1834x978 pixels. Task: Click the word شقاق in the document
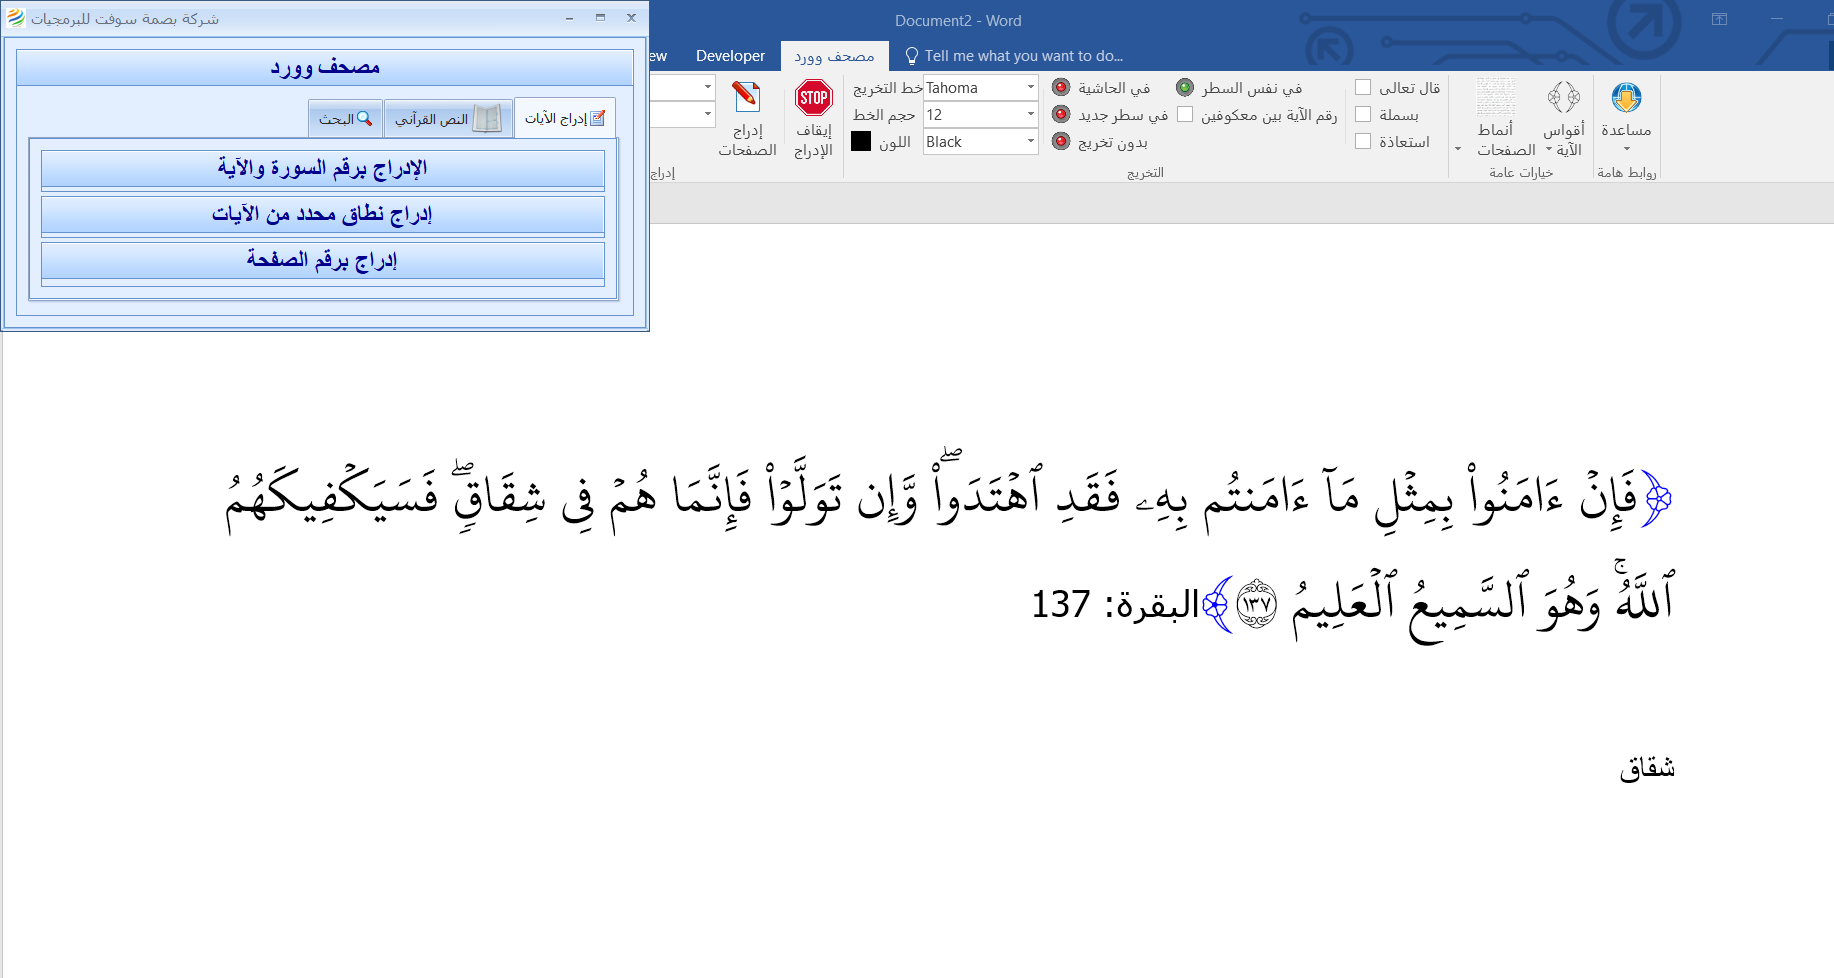click(1647, 768)
